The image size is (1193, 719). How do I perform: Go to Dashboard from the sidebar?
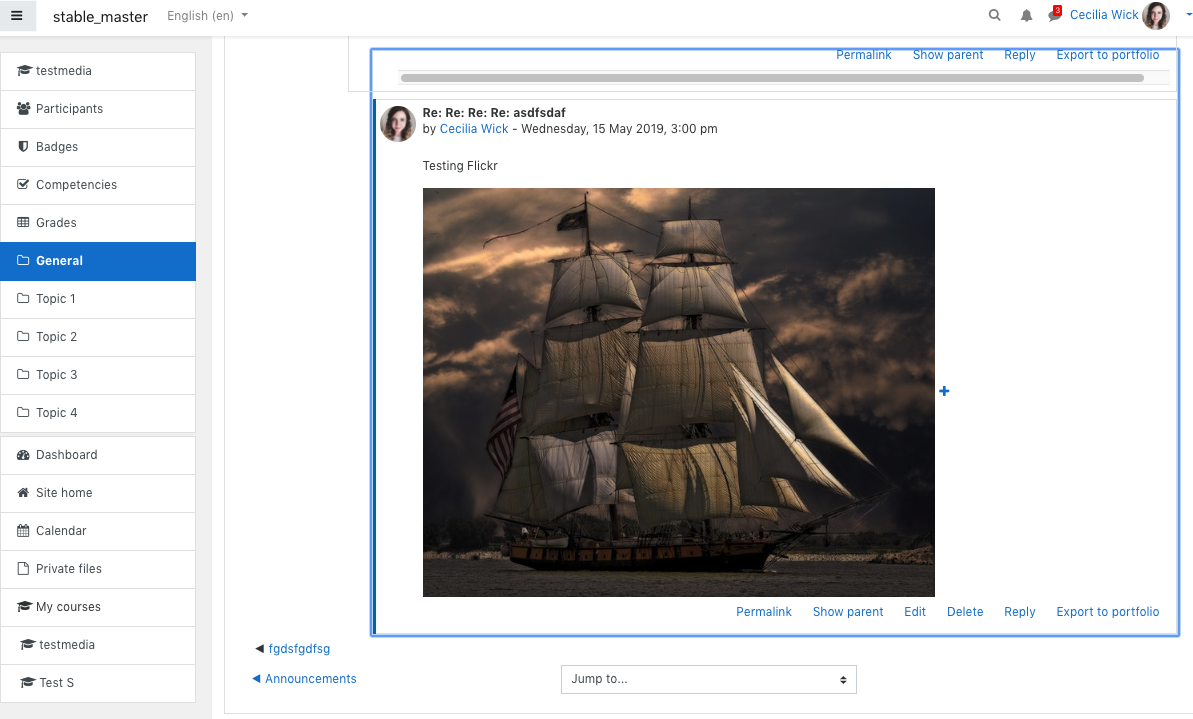[98, 455]
